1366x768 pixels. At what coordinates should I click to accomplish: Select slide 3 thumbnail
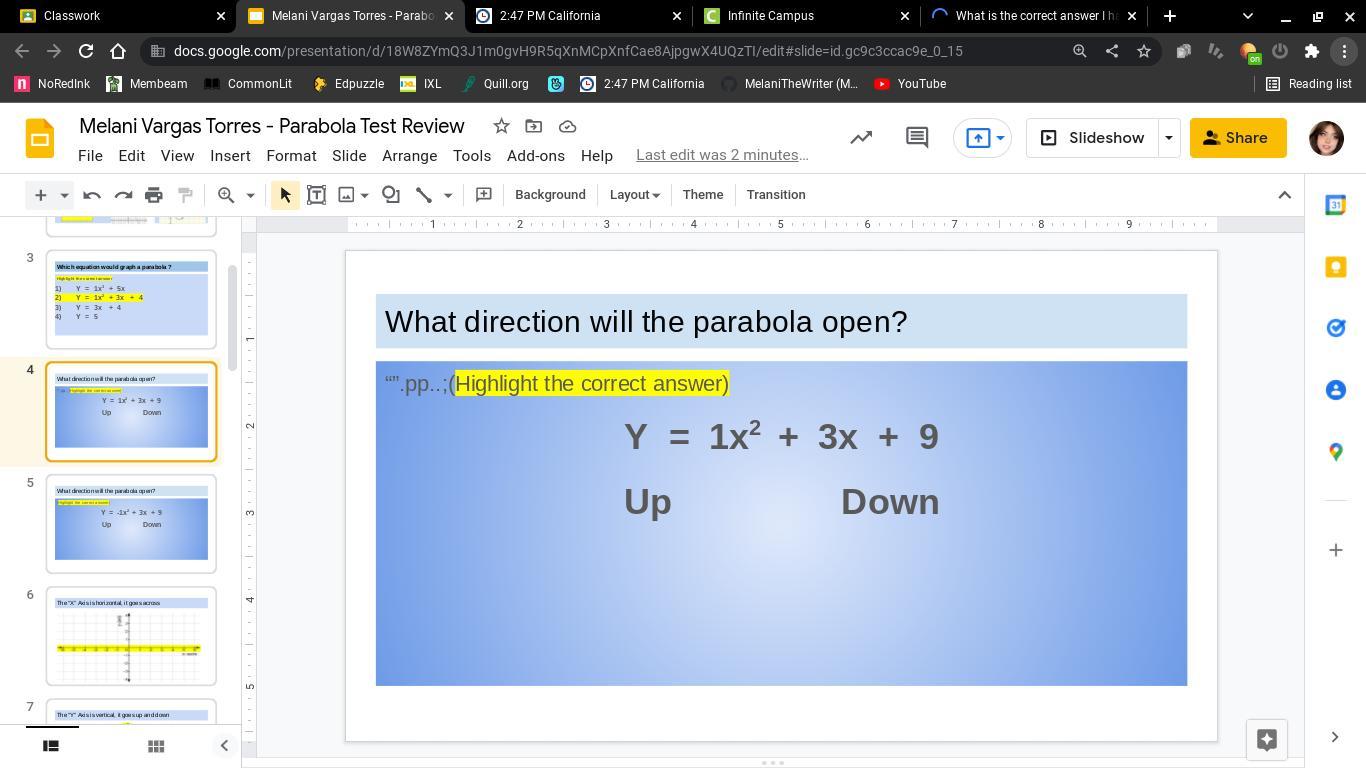[131, 299]
